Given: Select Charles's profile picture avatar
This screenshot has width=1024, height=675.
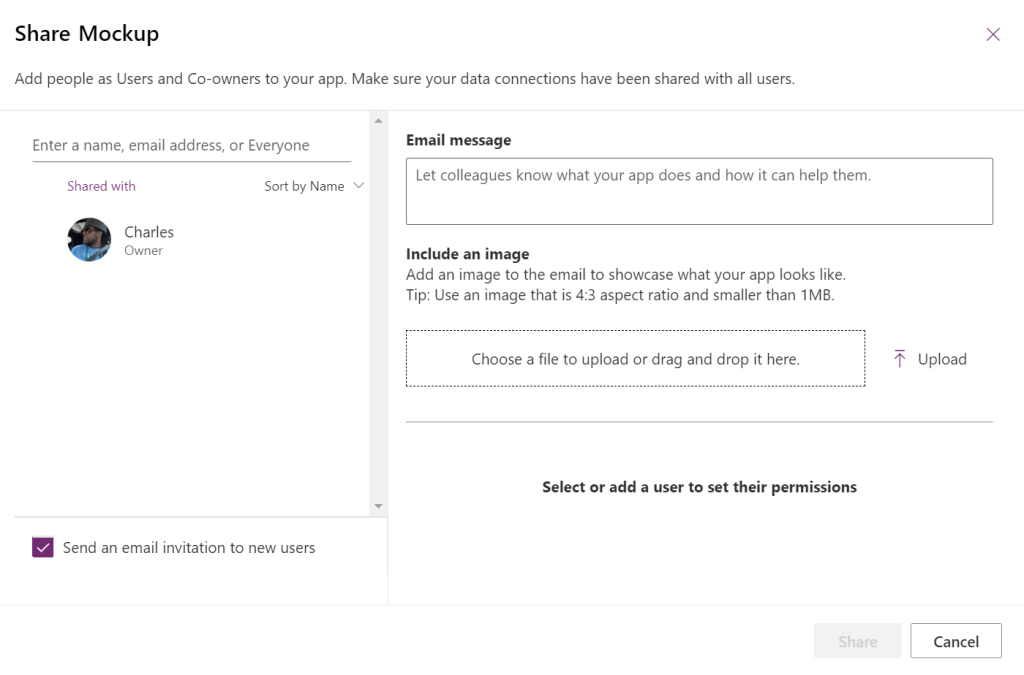Looking at the screenshot, I should 89,240.
